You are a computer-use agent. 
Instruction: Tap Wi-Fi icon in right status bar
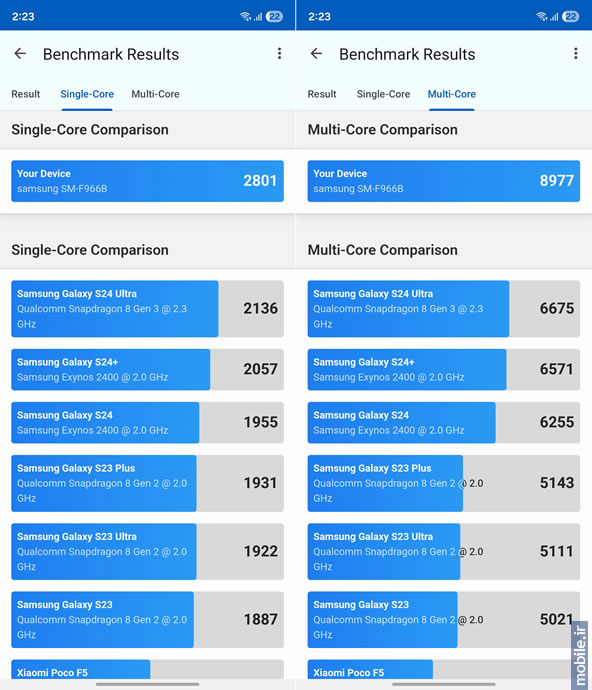coord(541,17)
